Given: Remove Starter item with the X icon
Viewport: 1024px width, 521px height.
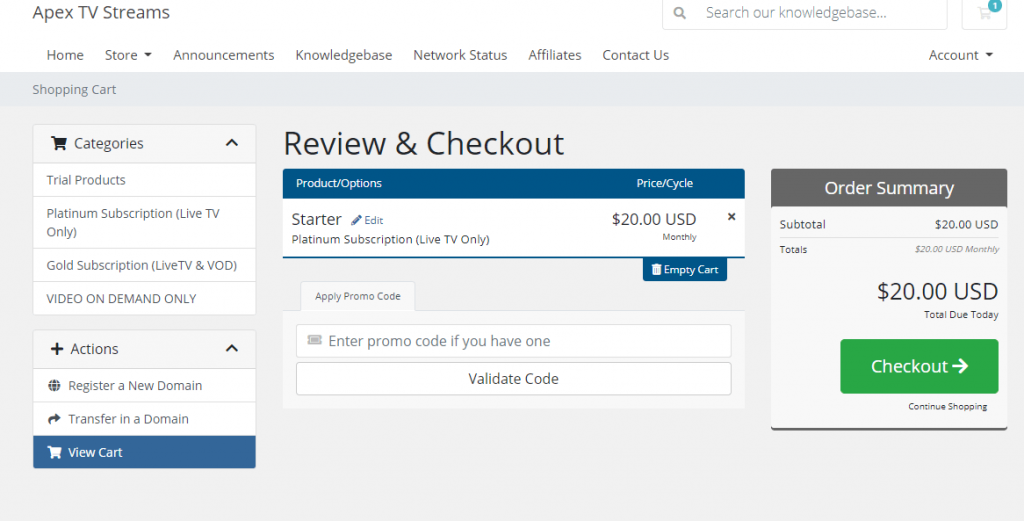Looking at the screenshot, I should (x=731, y=217).
